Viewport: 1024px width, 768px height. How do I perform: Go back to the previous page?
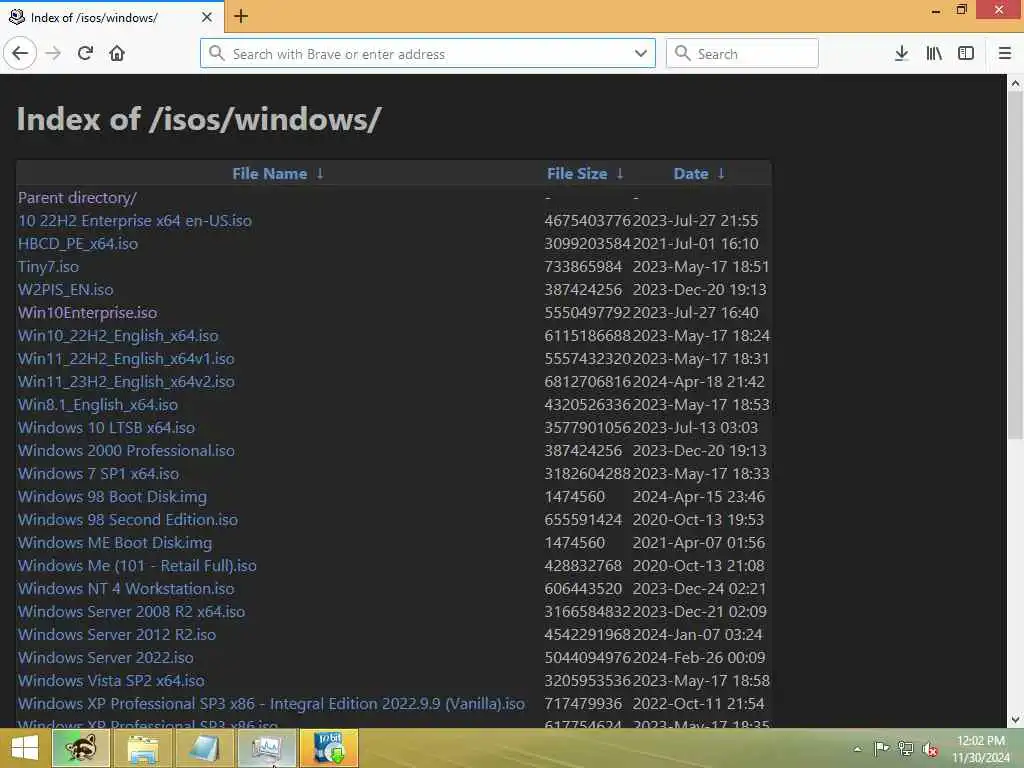tap(20, 53)
